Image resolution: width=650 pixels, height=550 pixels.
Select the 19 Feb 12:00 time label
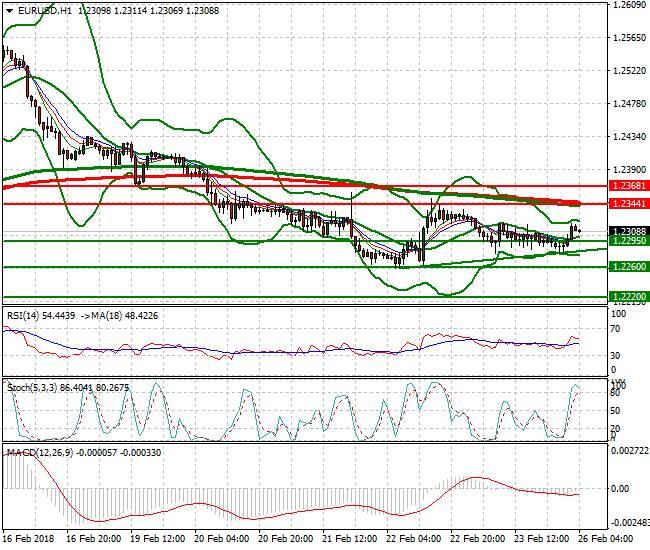[x=158, y=539]
